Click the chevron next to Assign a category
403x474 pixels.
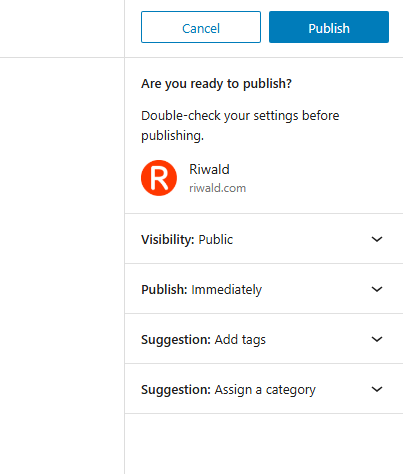[377, 389]
